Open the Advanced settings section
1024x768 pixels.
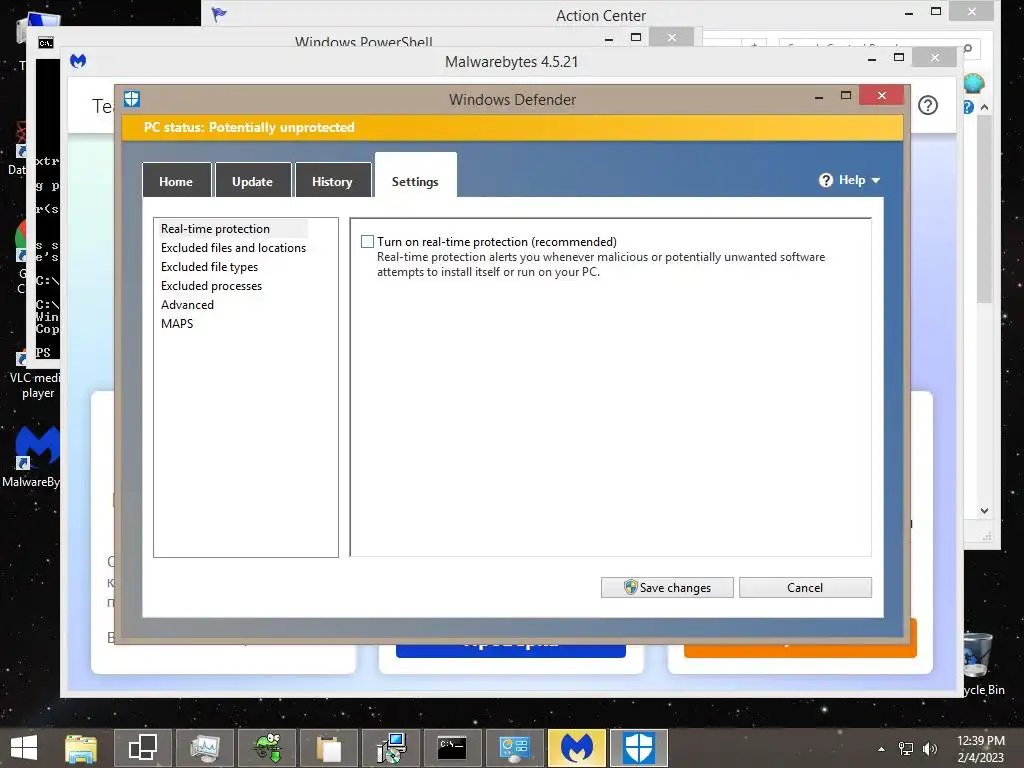pyautogui.click(x=187, y=304)
